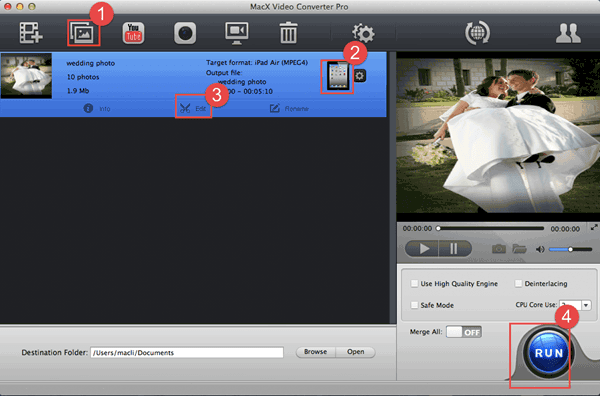This screenshot has height=396, width=600.
Task: Open the Add Photo slideshow tool
Action: 83,34
